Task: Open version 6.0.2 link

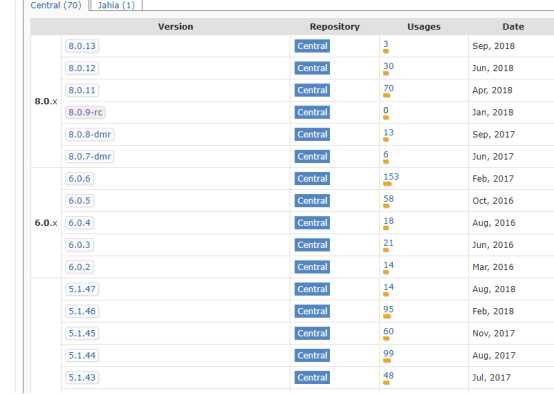Action: tap(79, 267)
